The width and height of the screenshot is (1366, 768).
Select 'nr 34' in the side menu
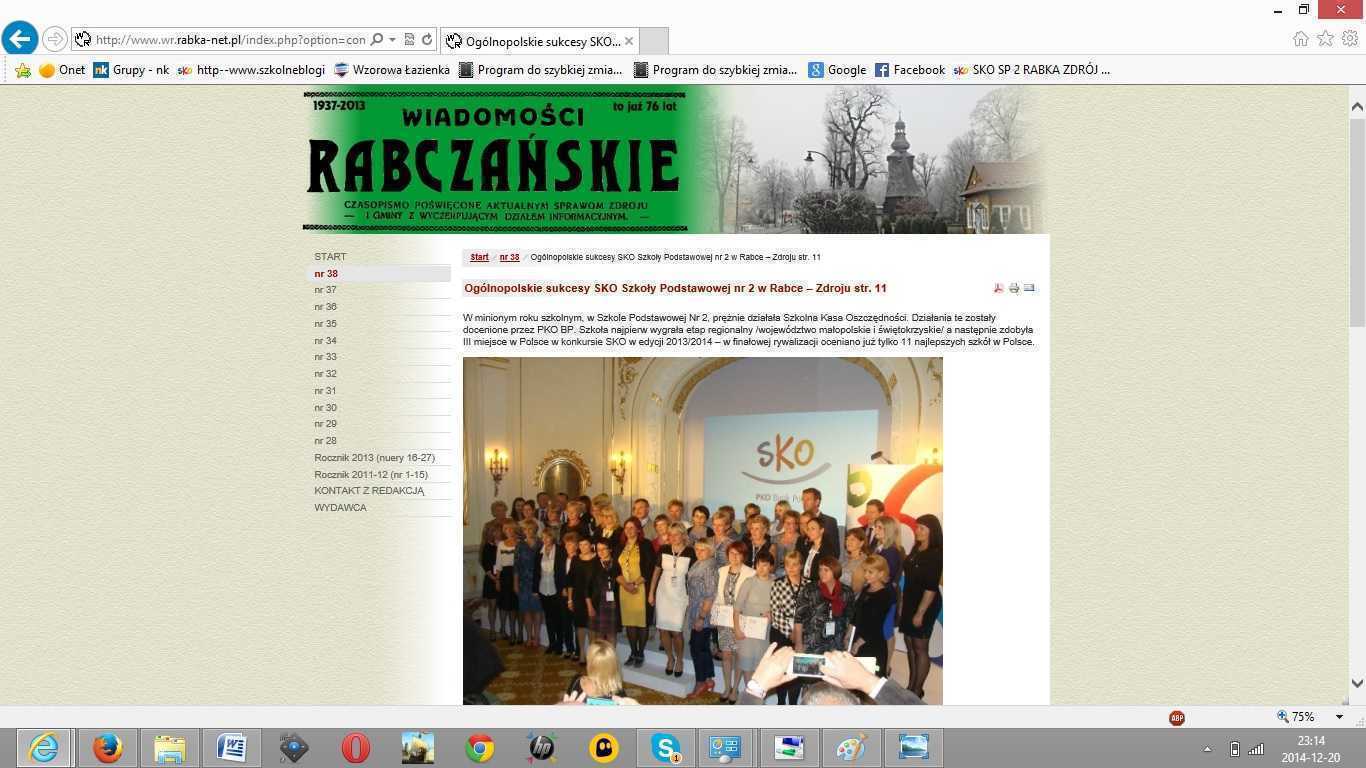[x=326, y=341]
